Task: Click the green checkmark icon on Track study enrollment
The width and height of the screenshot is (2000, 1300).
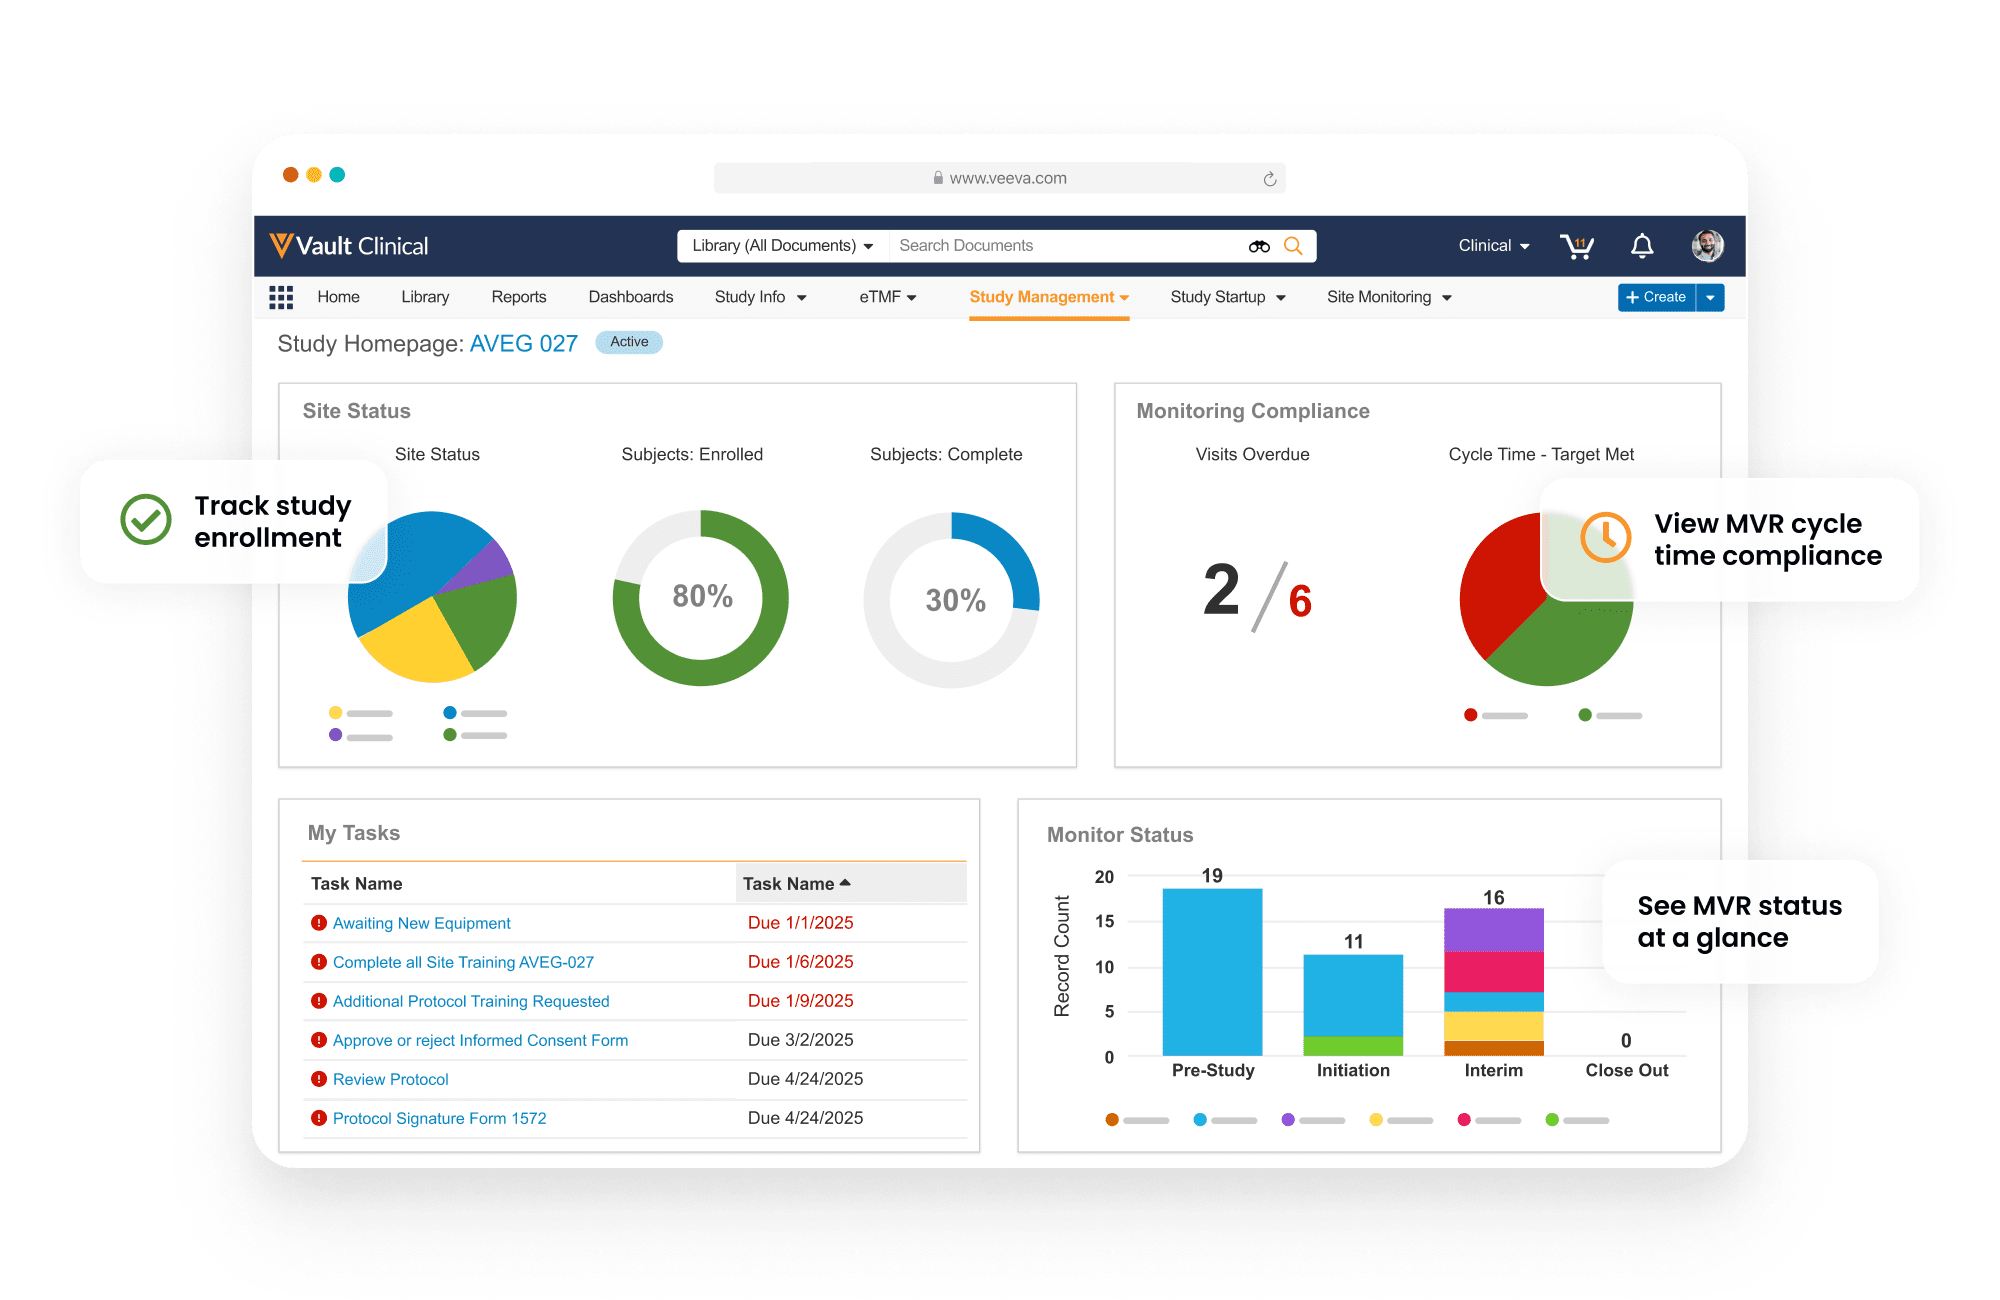Action: point(146,520)
